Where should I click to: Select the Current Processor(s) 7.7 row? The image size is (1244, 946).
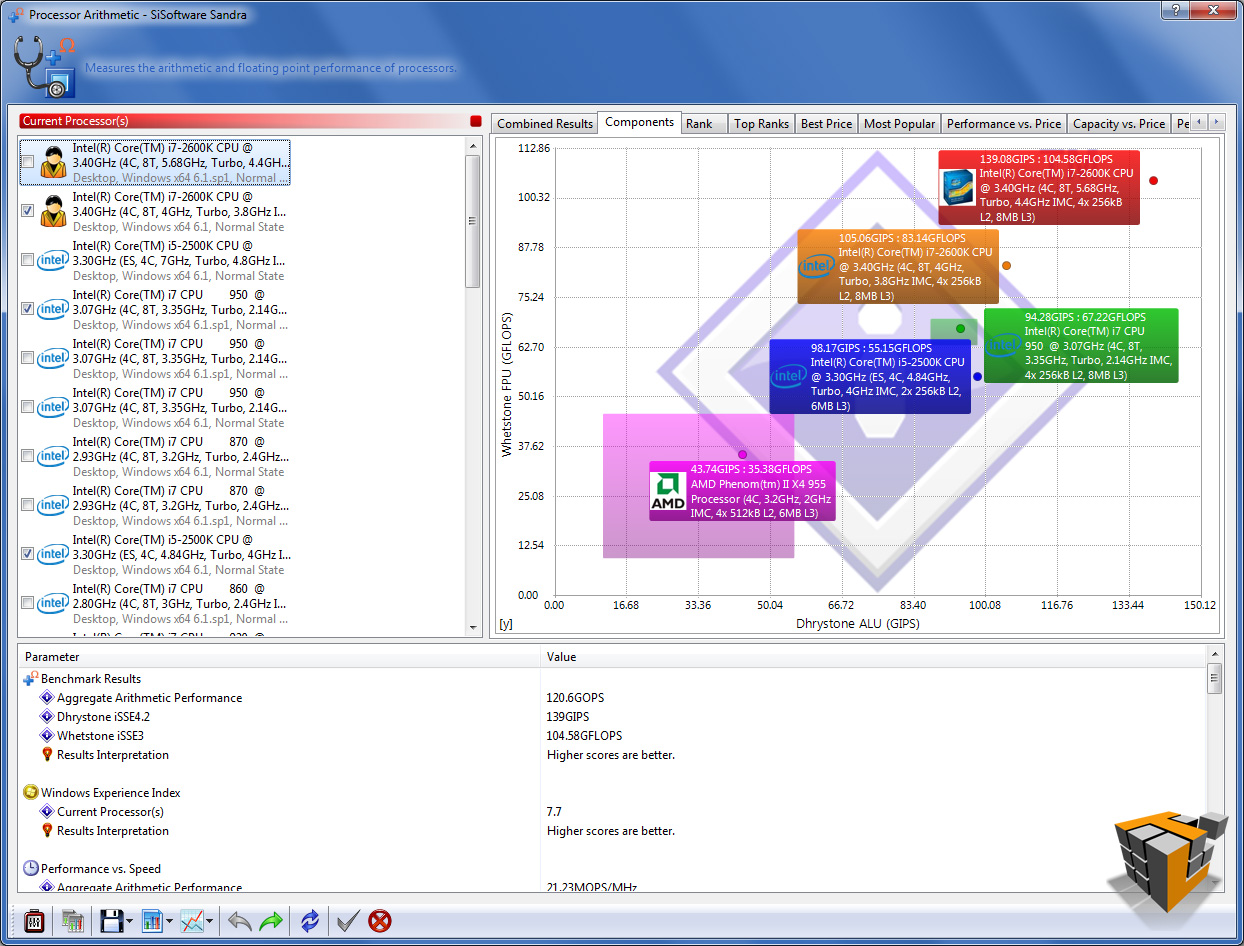(x=612, y=812)
